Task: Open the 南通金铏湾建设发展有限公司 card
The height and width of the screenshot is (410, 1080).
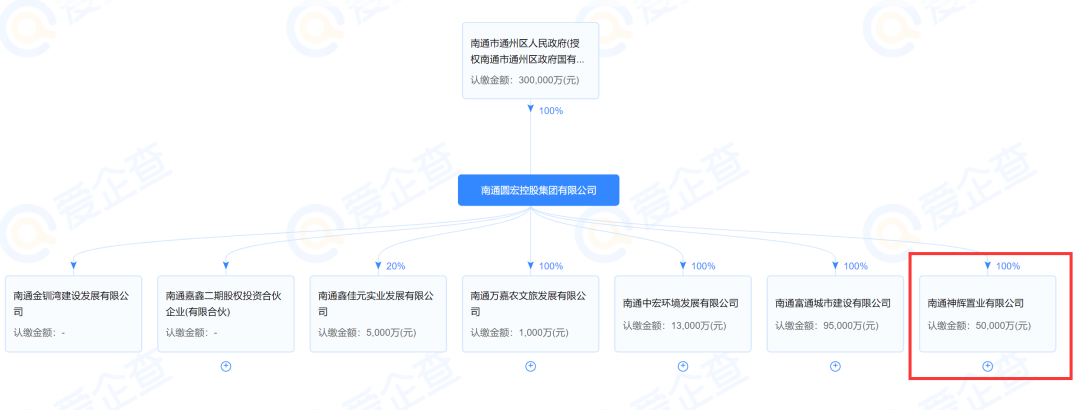Action: 74,314
